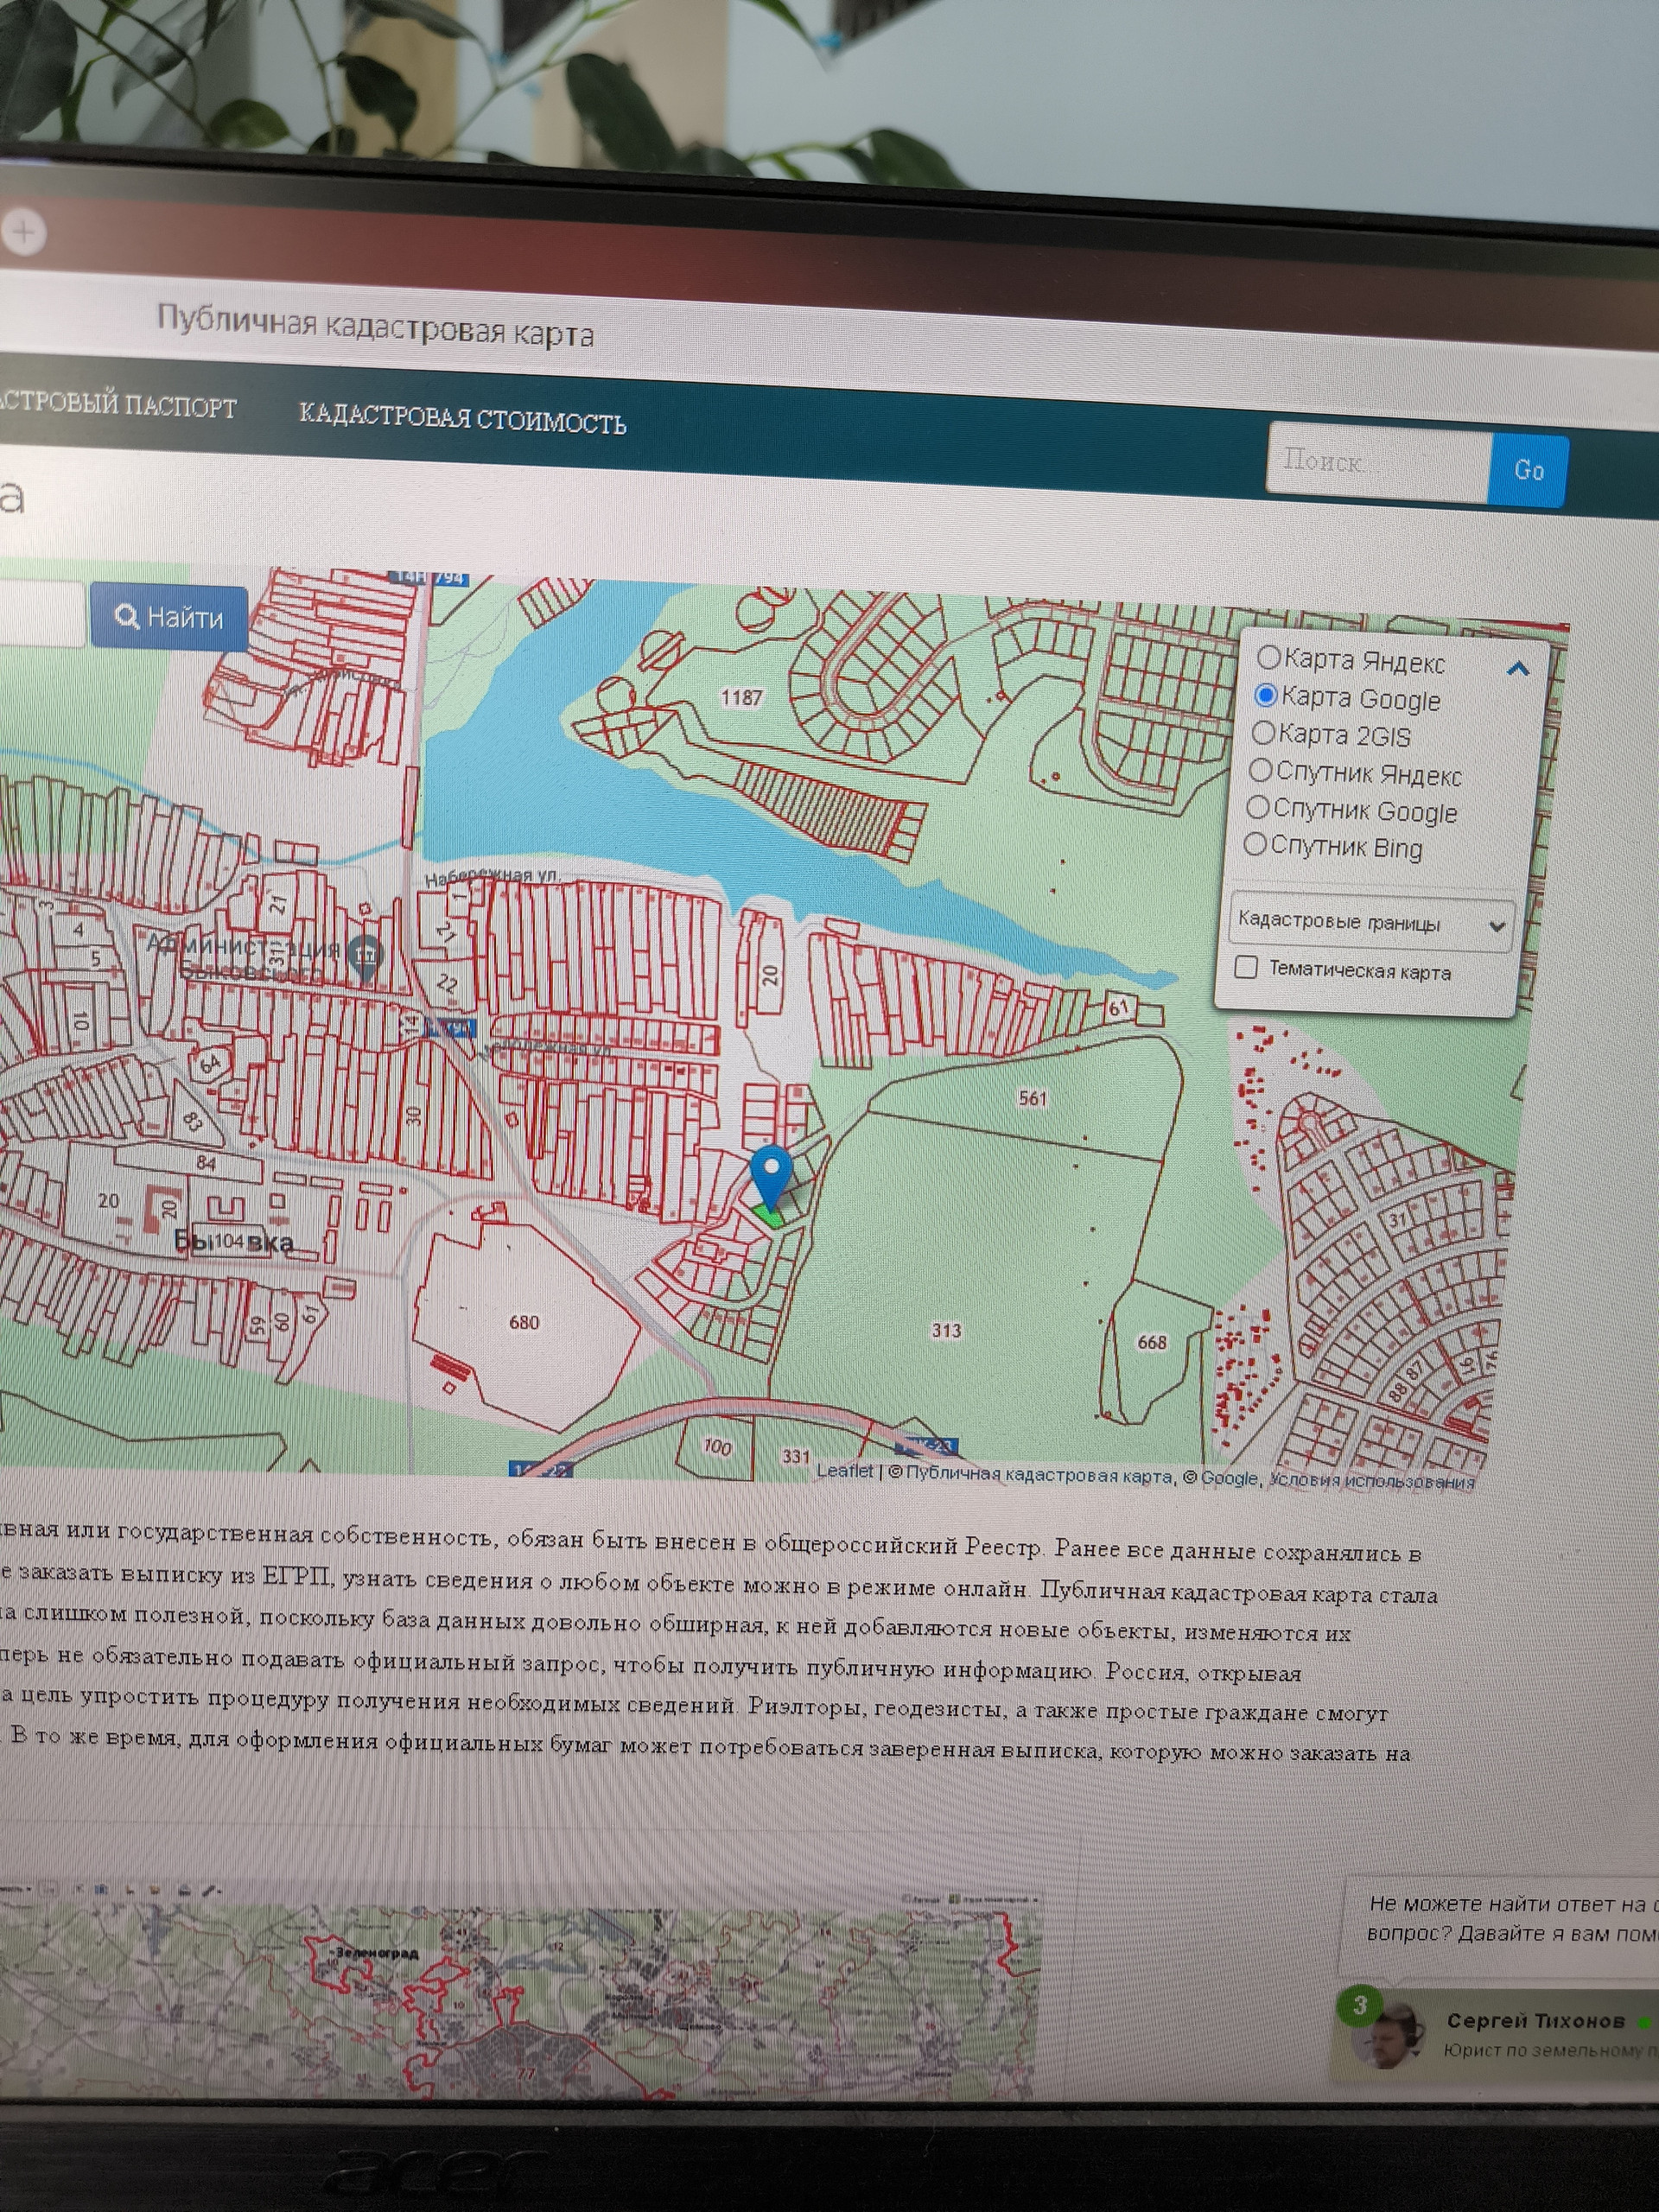Click the magnifier icon on Найти button

pos(127,616)
